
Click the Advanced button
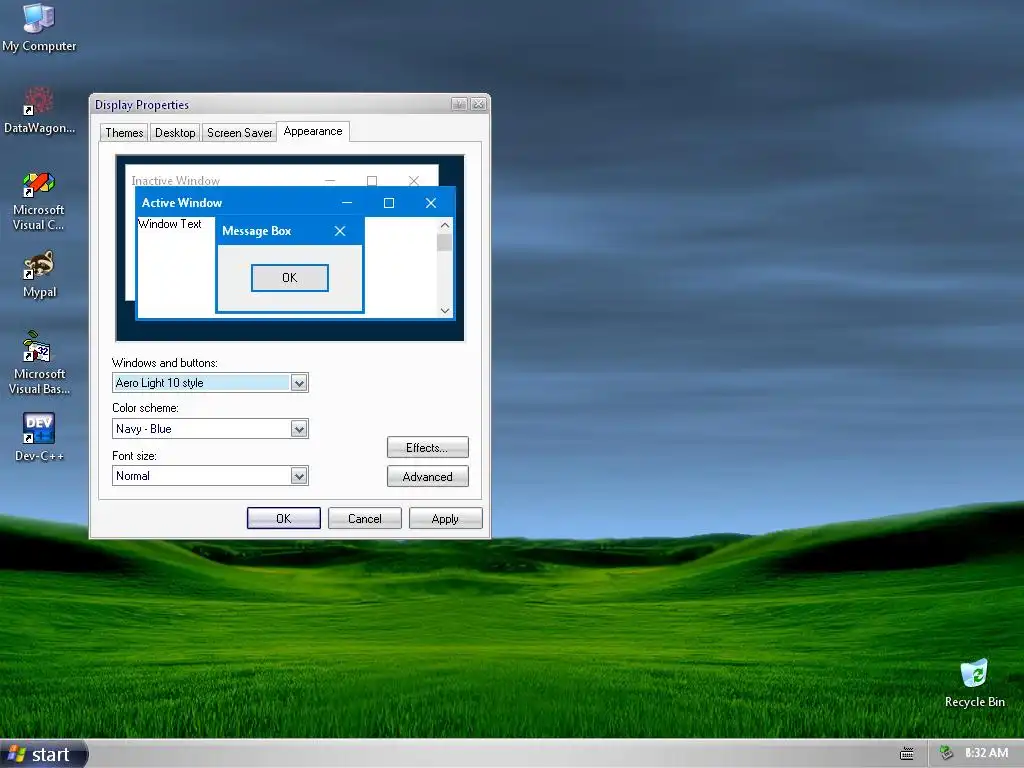pos(427,477)
